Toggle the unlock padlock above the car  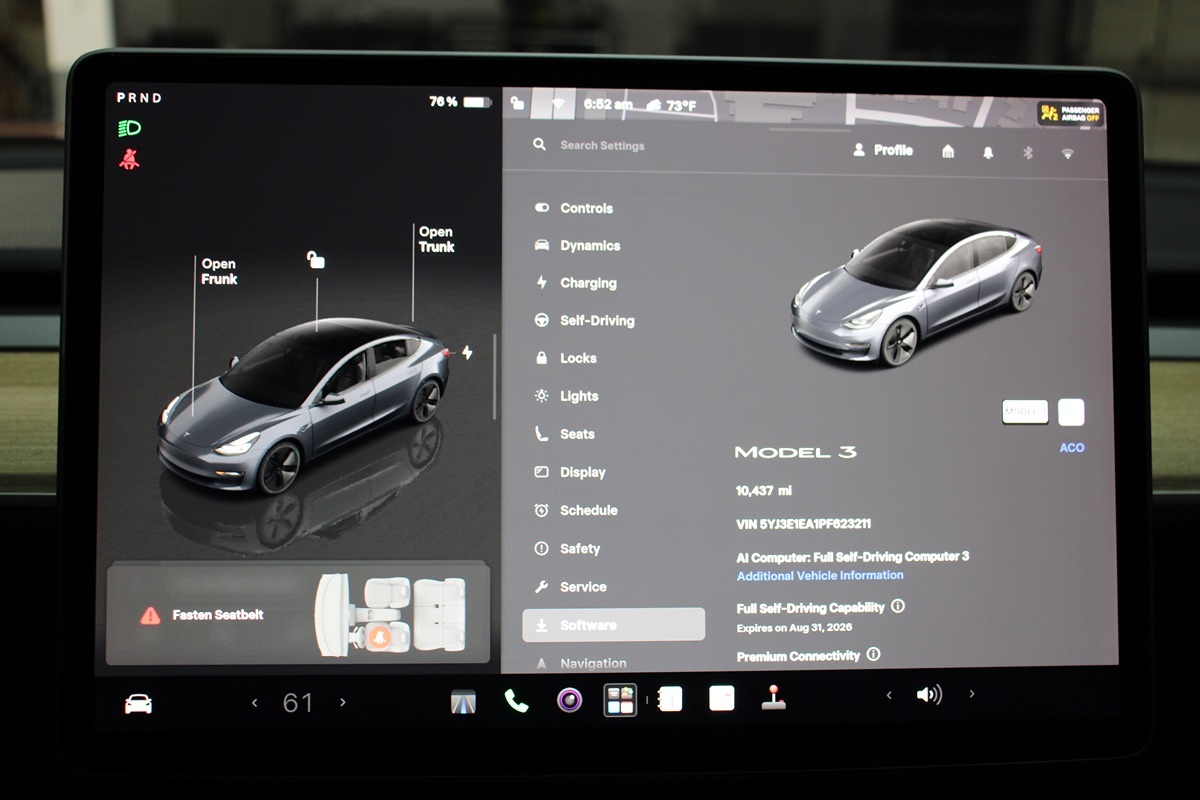click(x=316, y=261)
